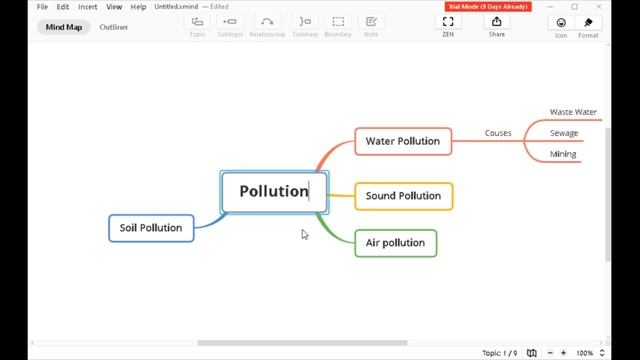This screenshot has height=360, width=640.
Task: Select the Mining subtopic
Action: (563, 154)
